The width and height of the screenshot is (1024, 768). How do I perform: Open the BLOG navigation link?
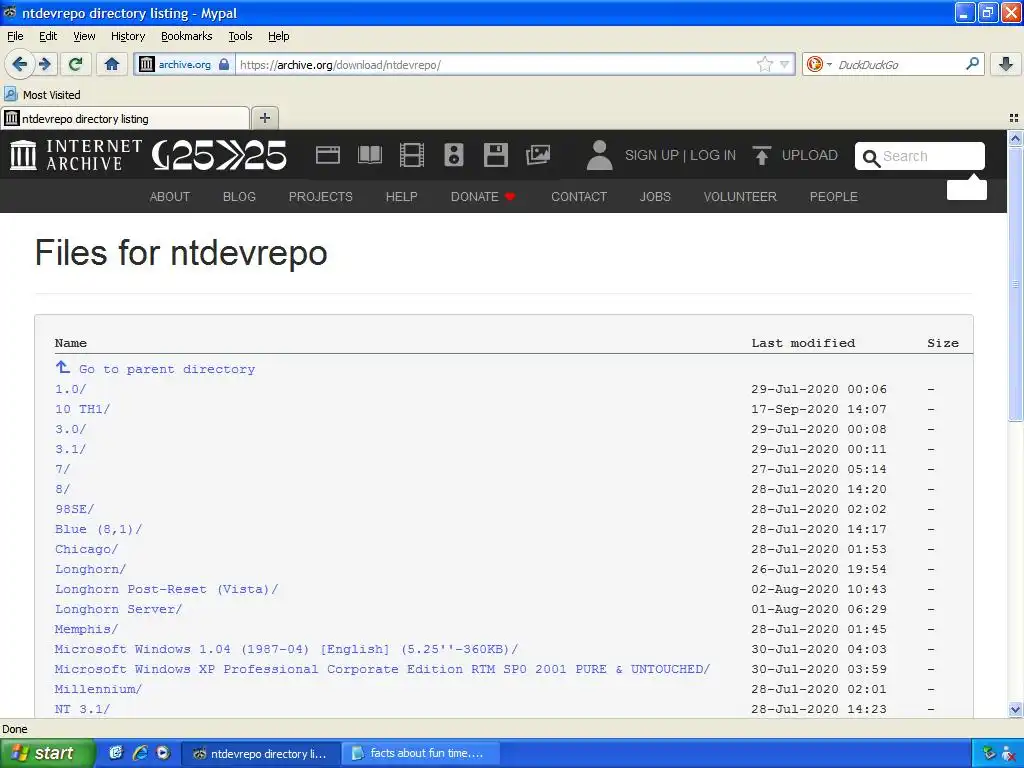239,197
